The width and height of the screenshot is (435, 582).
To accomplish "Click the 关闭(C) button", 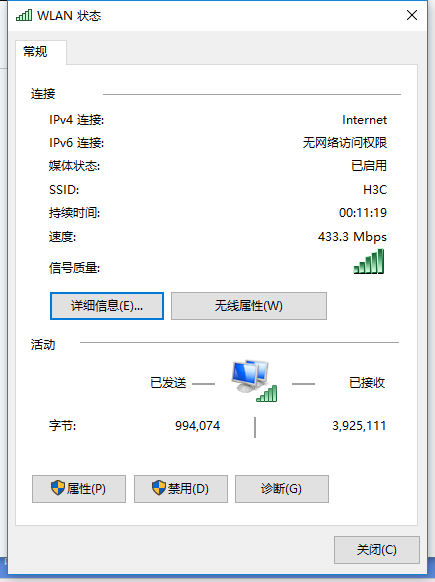I will pos(377,550).
